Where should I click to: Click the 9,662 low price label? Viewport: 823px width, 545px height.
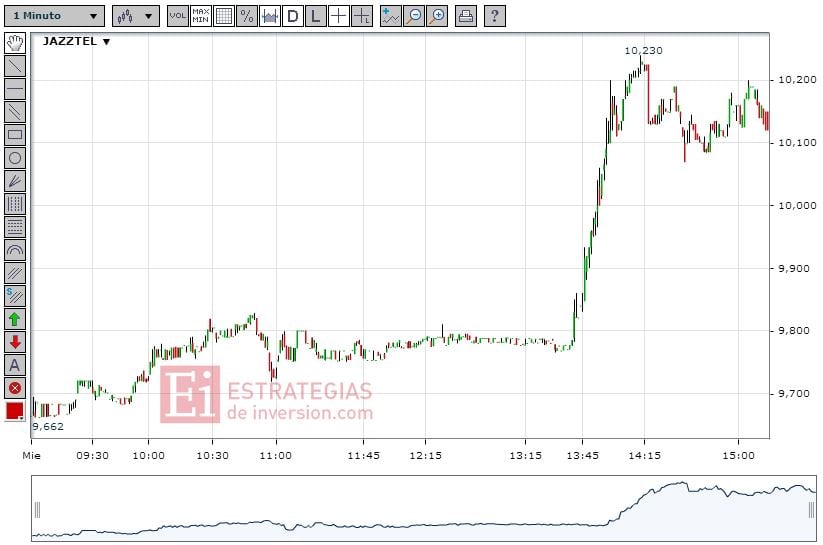tap(48, 426)
